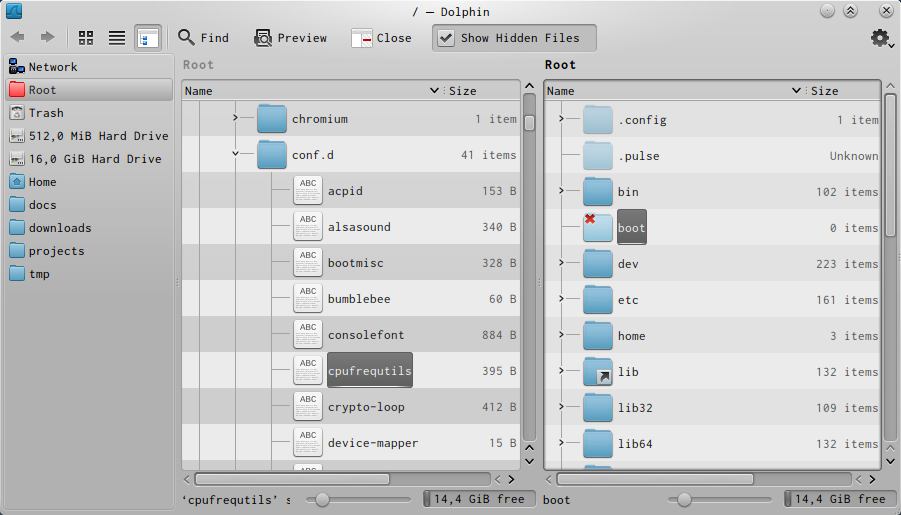Screen dimensions: 901x515
Task: Select the alsasound file
Action: [x=359, y=227]
